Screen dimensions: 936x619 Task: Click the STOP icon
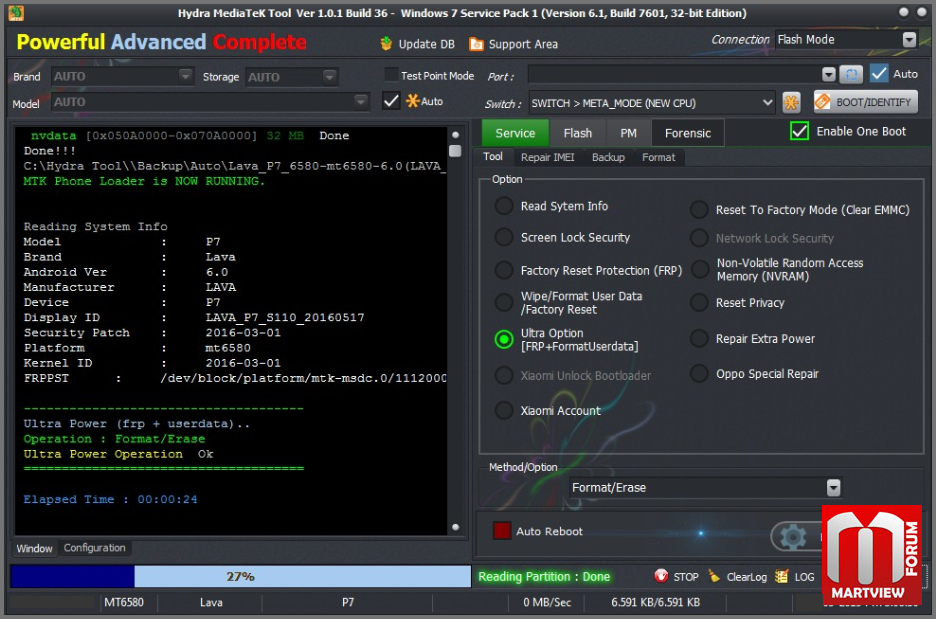(661, 576)
